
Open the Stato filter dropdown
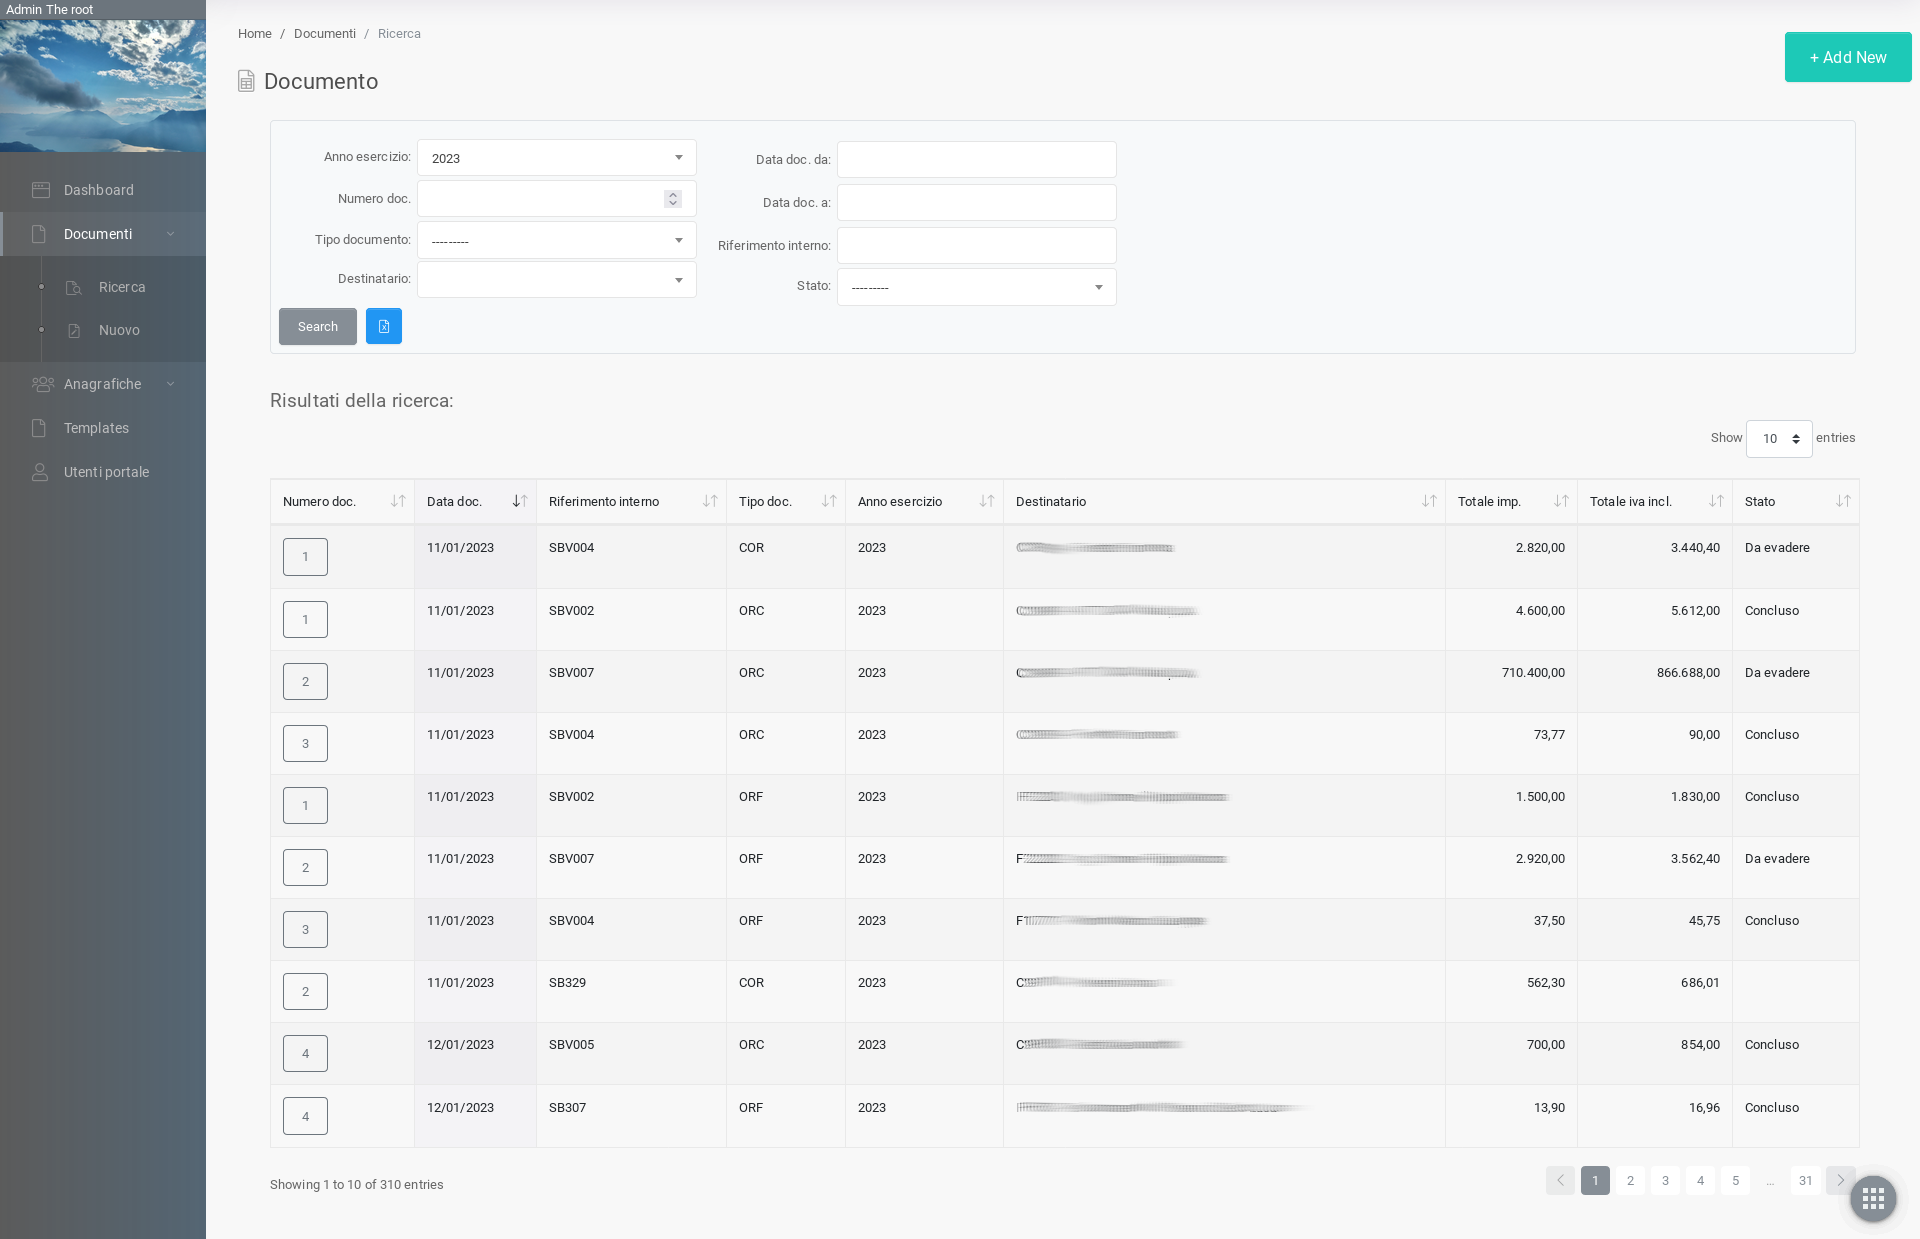tap(977, 287)
